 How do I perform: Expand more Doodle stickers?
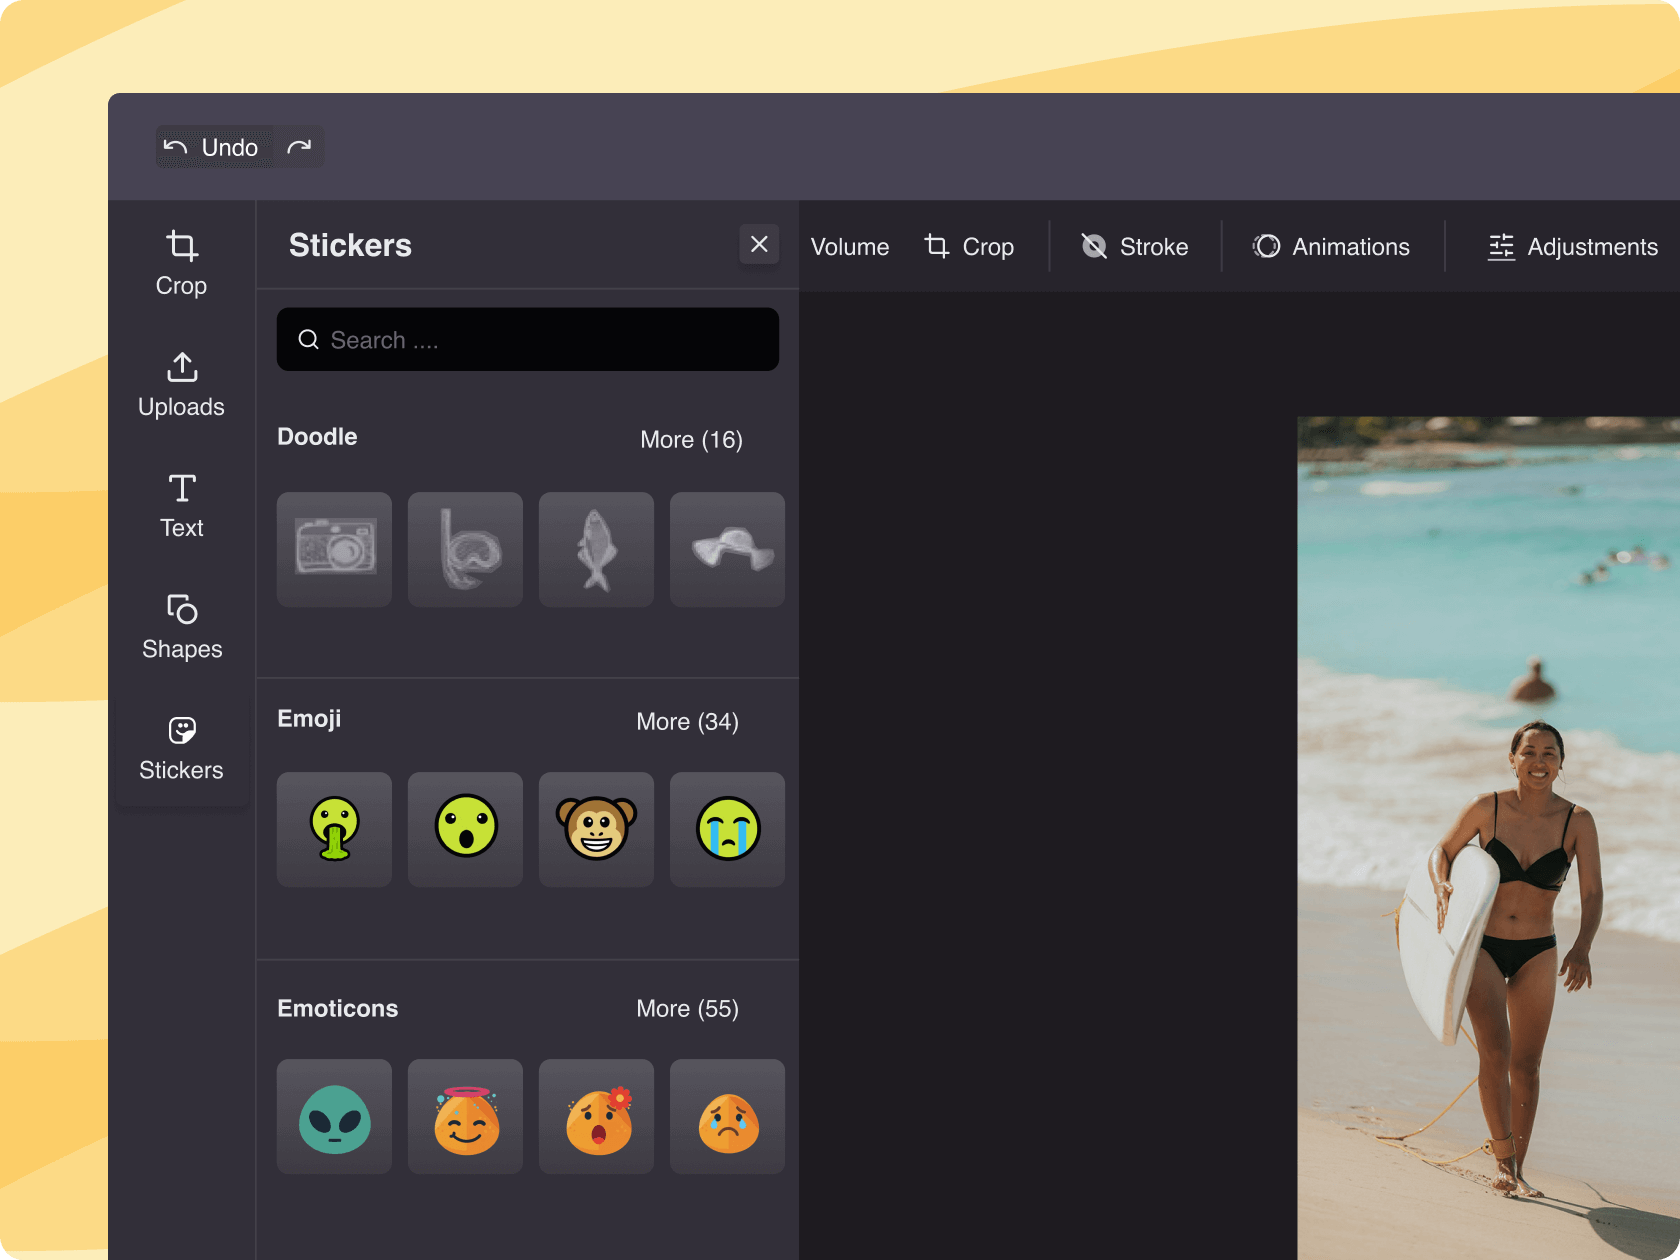pos(691,439)
